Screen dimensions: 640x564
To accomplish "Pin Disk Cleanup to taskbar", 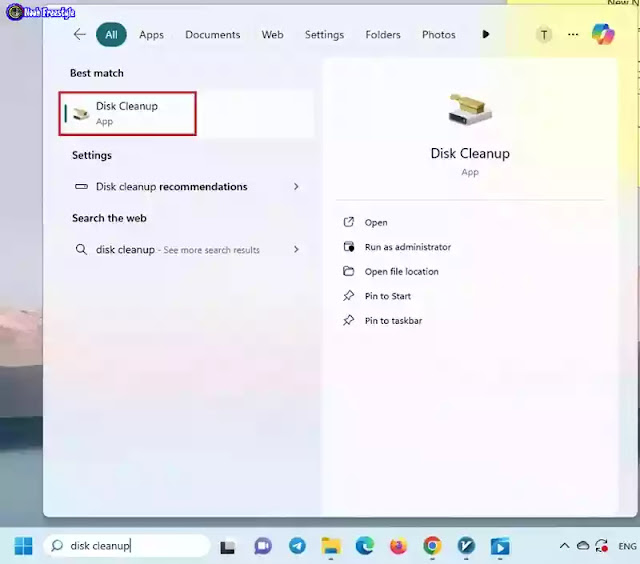I will [x=393, y=320].
